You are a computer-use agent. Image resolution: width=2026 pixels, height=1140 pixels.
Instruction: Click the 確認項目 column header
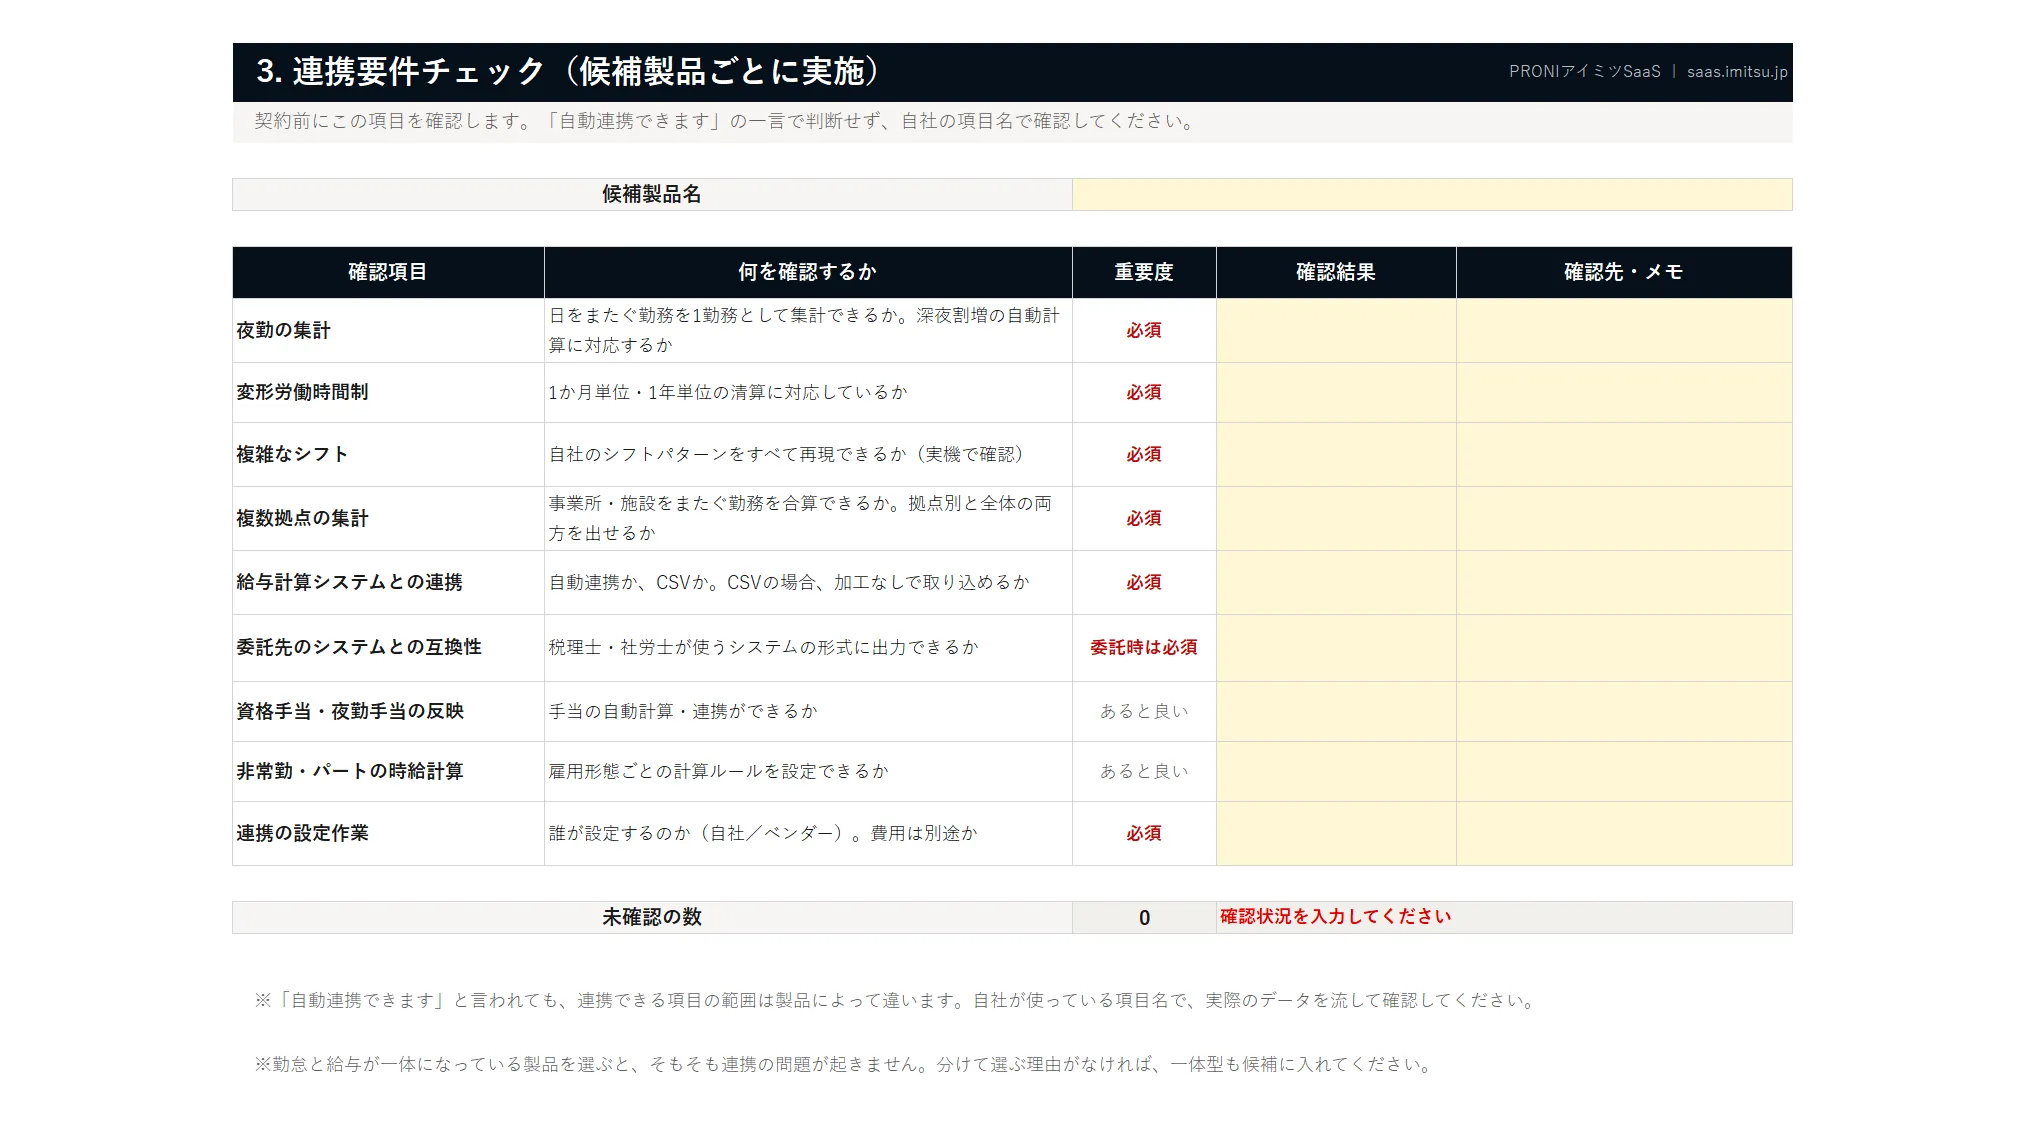click(x=388, y=272)
